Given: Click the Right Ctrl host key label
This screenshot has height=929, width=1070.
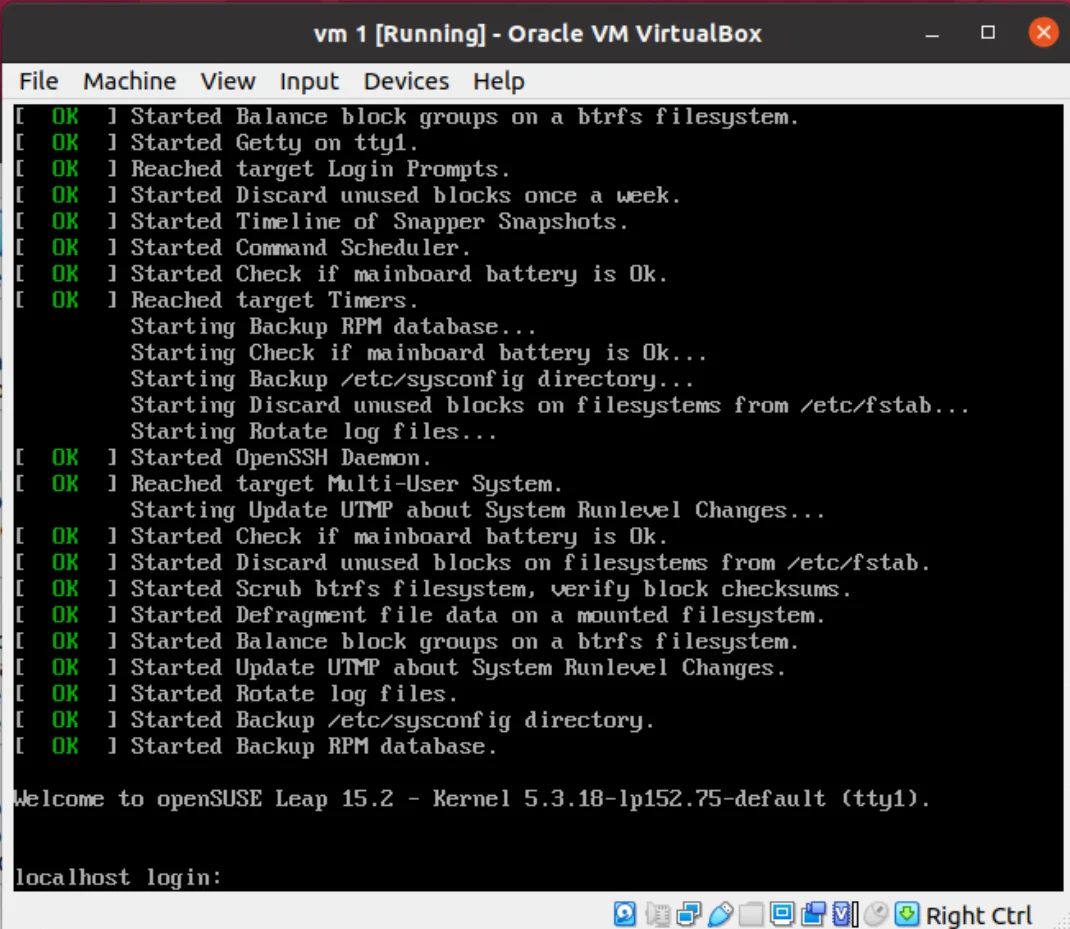Looking at the screenshot, I should click(979, 915).
